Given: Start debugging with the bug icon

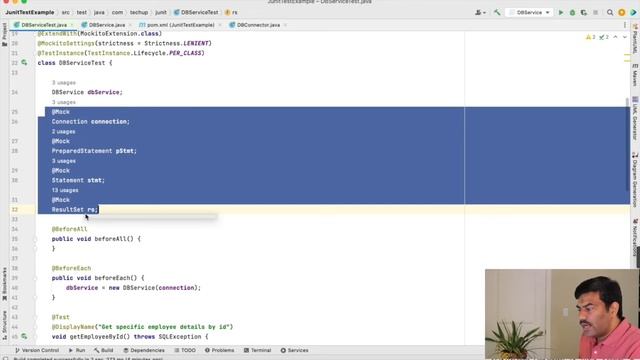Looking at the screenshot, I should 572,13.
